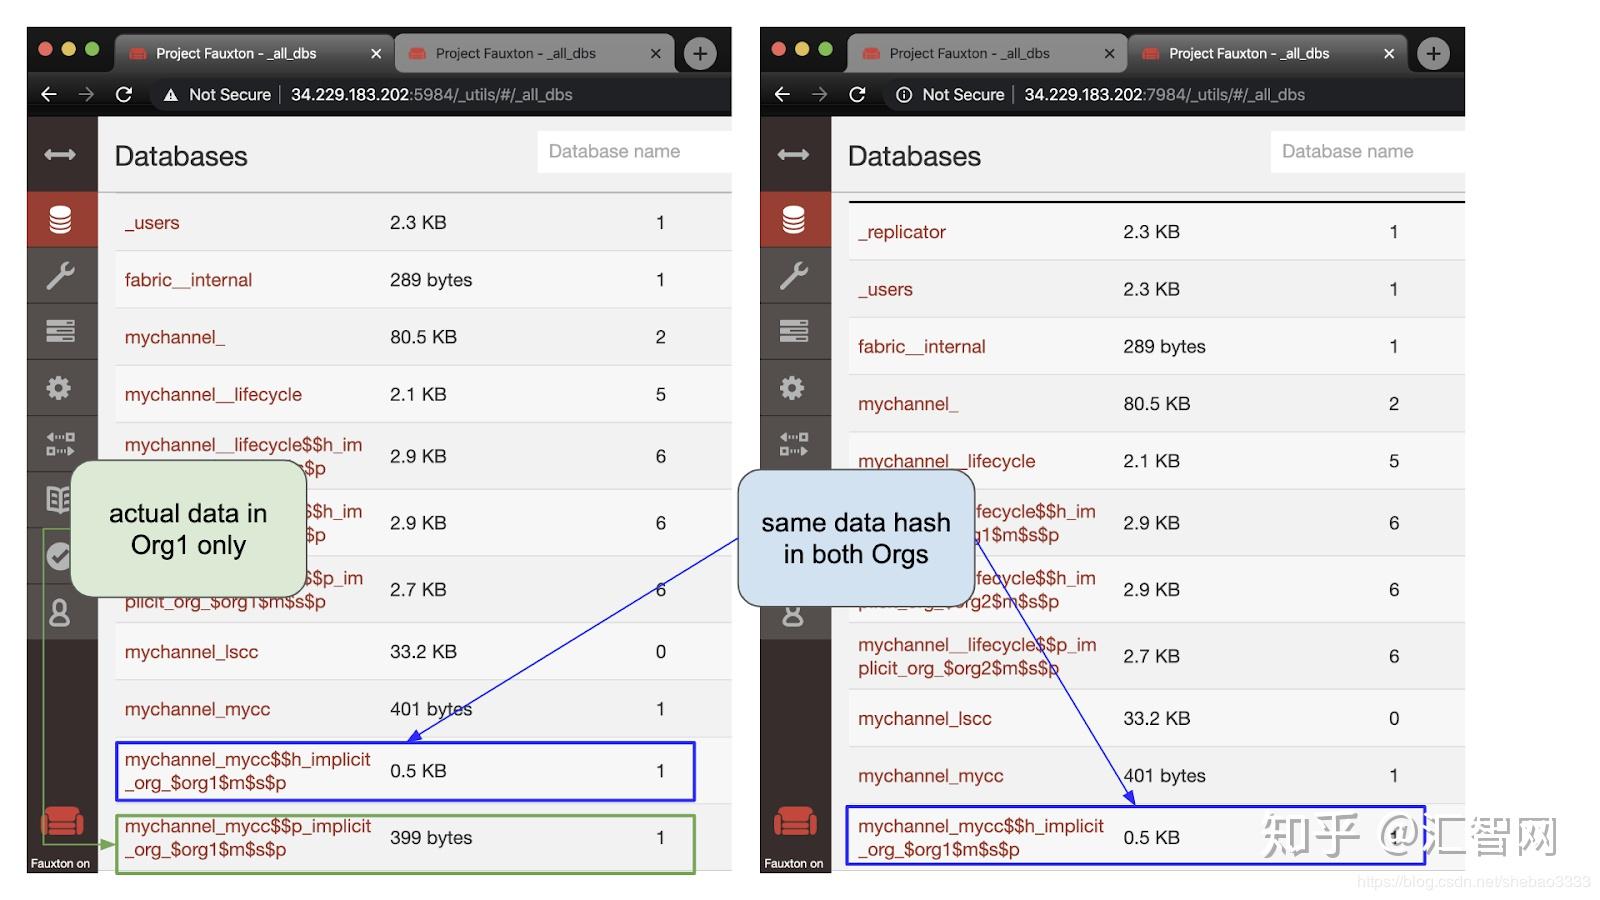
Task: Click the address bar showing port 7984
Action: [x=1164, y=95]
